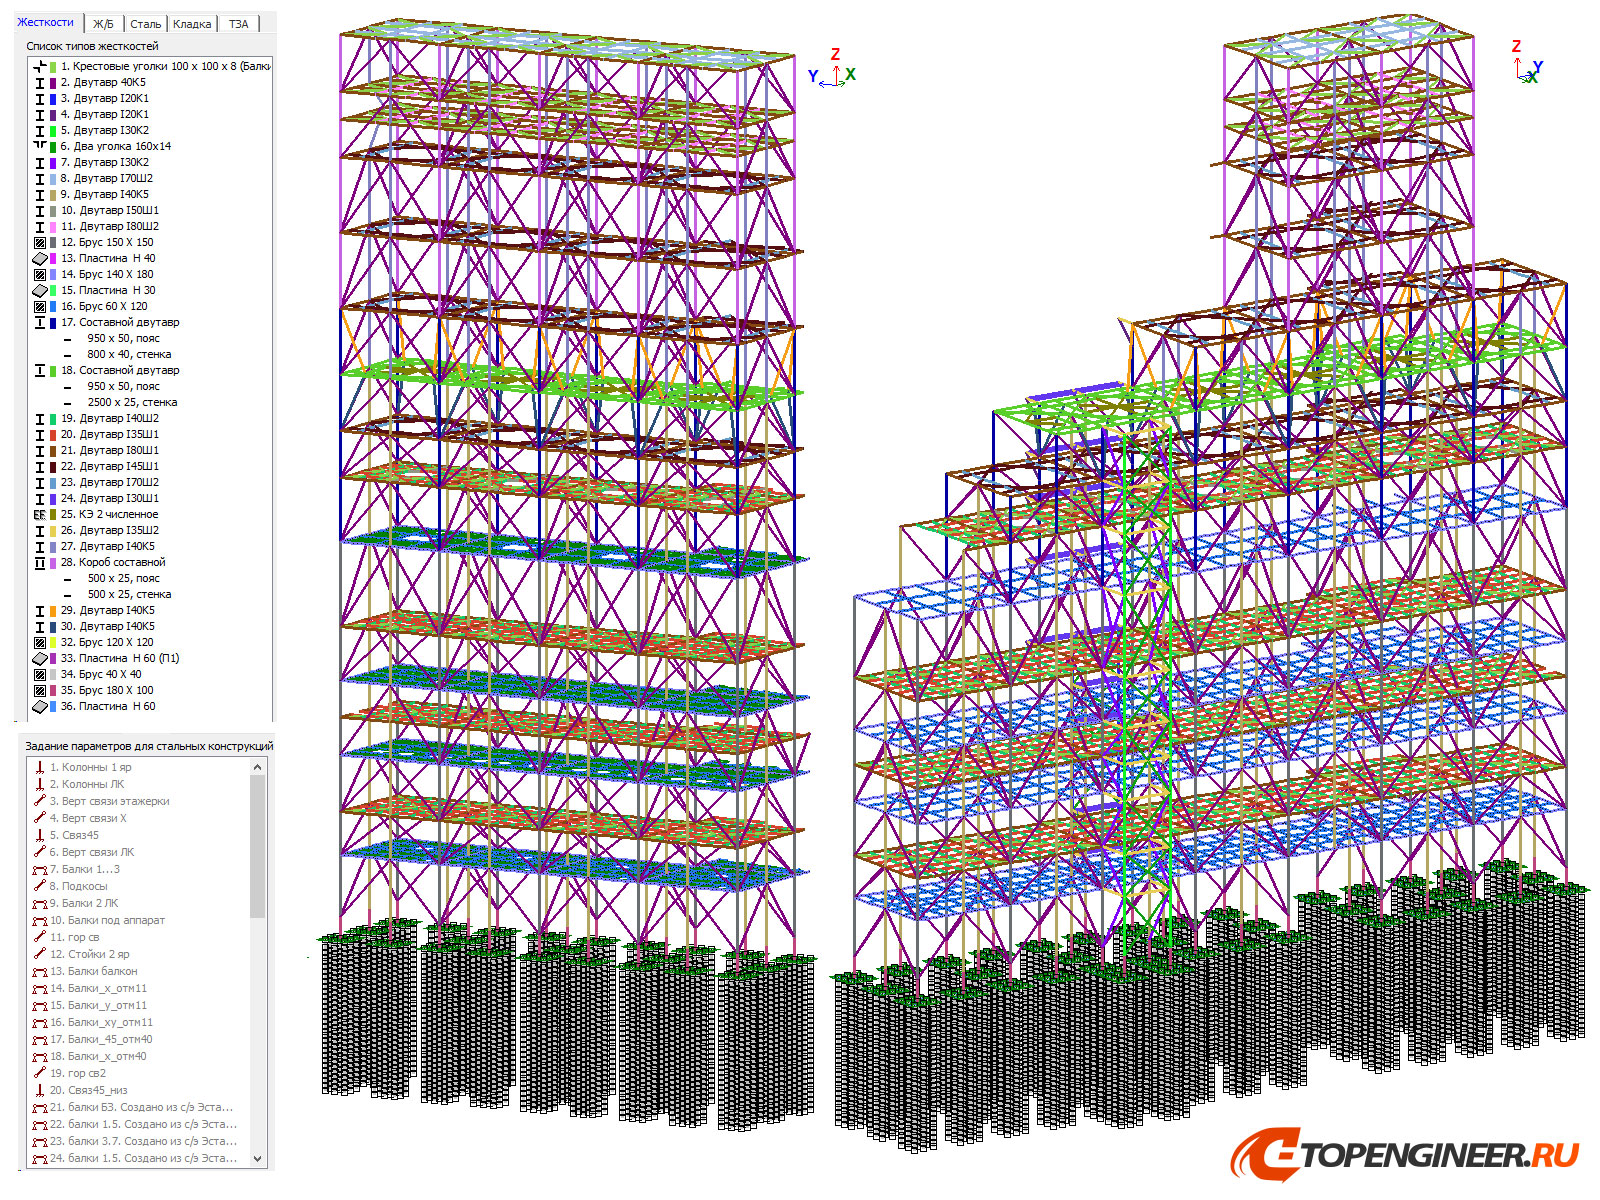This screenshot has height=1200, width=1600.
Task: Click the double-angle icon beside «Два уголка 160x14»
Action: 40,146
